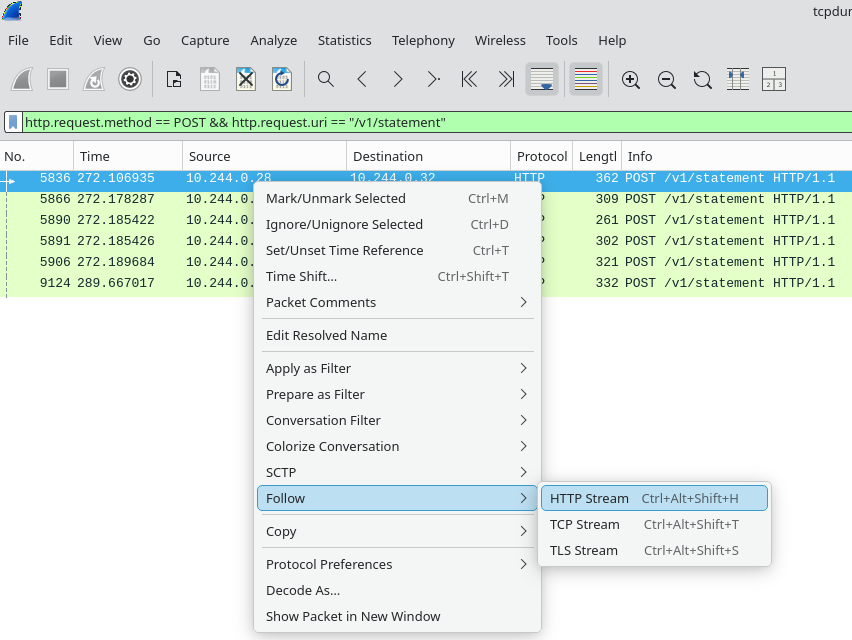Click the find packet magnifier icon
The height and width of the screenshot is (640, 852).
tap(325, 79)
